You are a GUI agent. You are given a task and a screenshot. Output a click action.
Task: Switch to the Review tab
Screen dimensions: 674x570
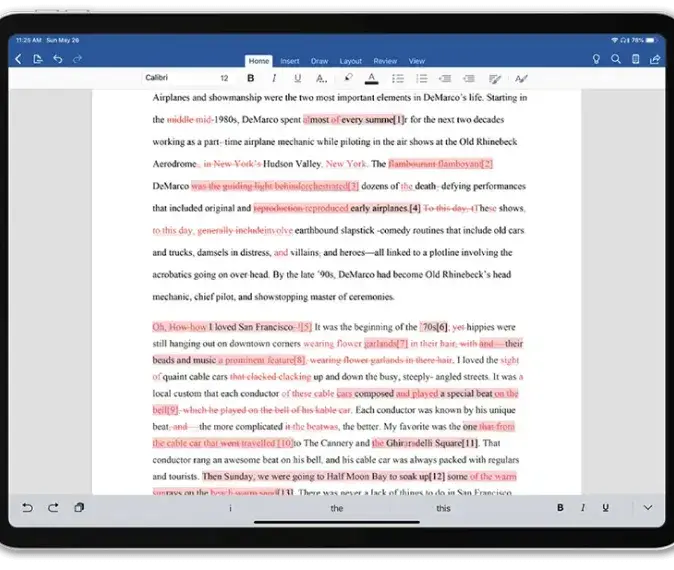coord(385,61)
